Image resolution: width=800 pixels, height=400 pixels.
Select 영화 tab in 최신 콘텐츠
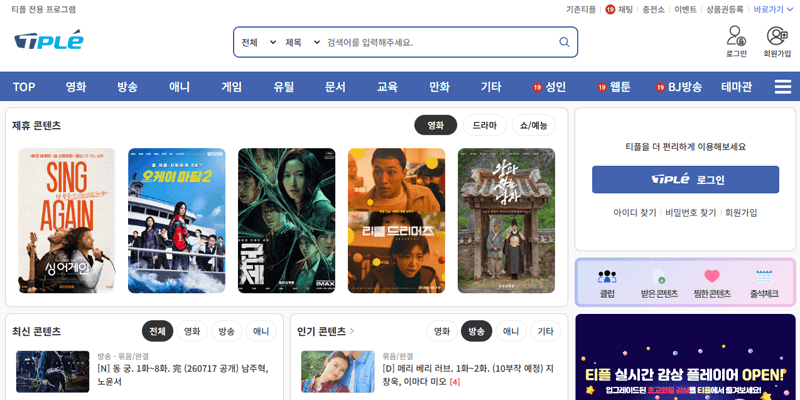coord(192,331)
